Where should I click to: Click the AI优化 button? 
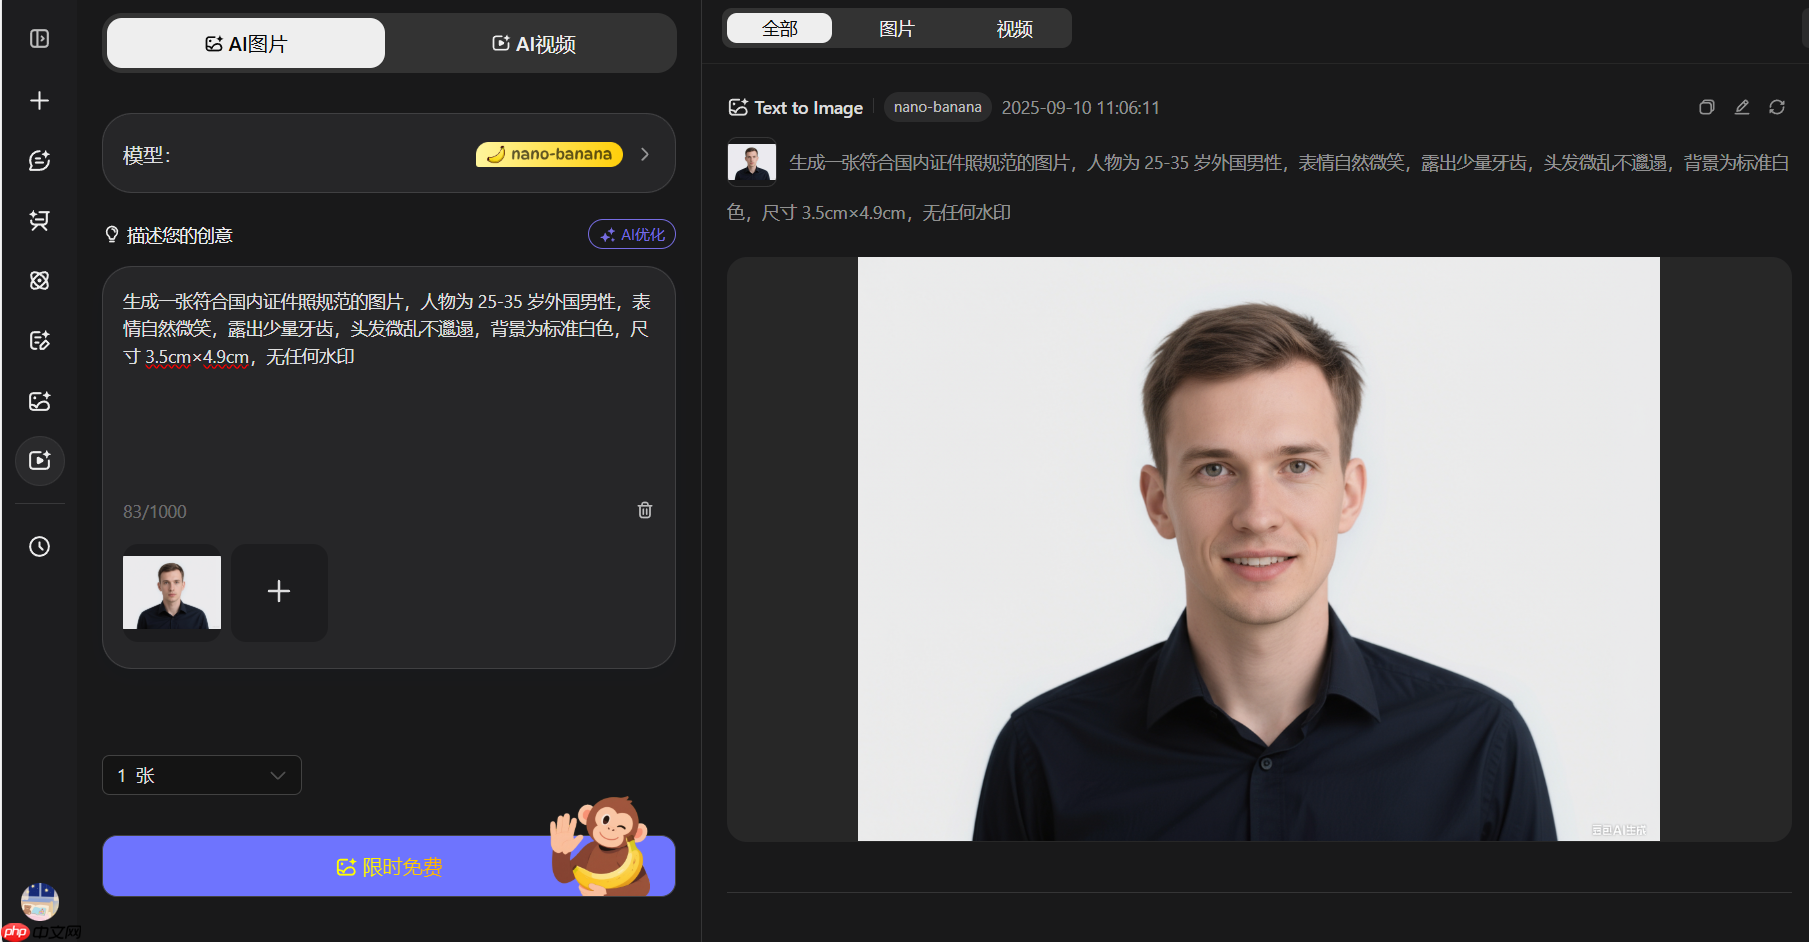[632, 235]
